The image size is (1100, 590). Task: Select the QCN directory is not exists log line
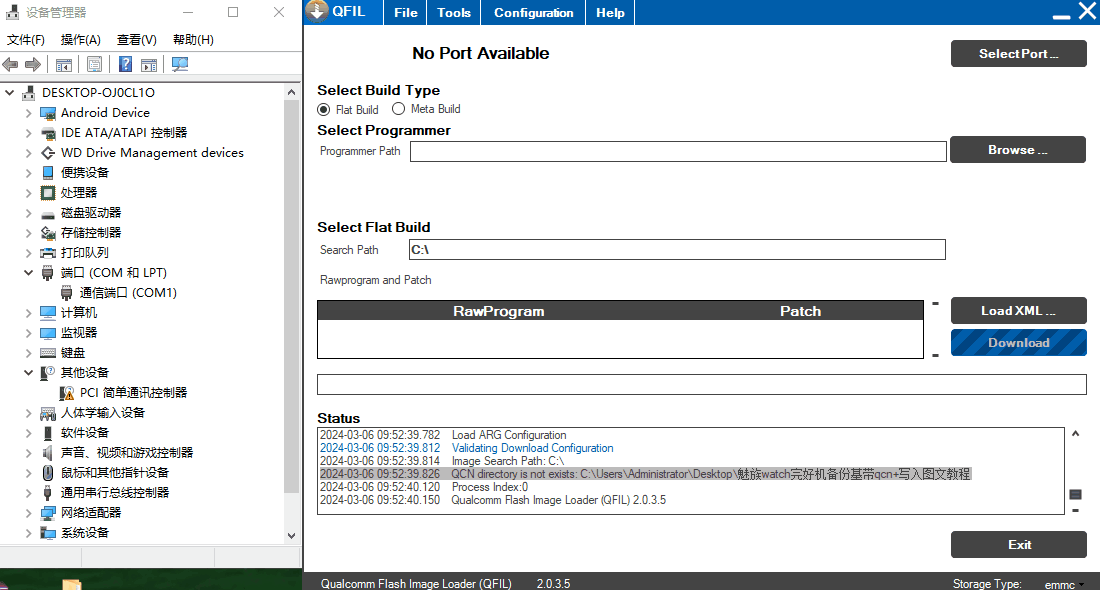point(645,474)
